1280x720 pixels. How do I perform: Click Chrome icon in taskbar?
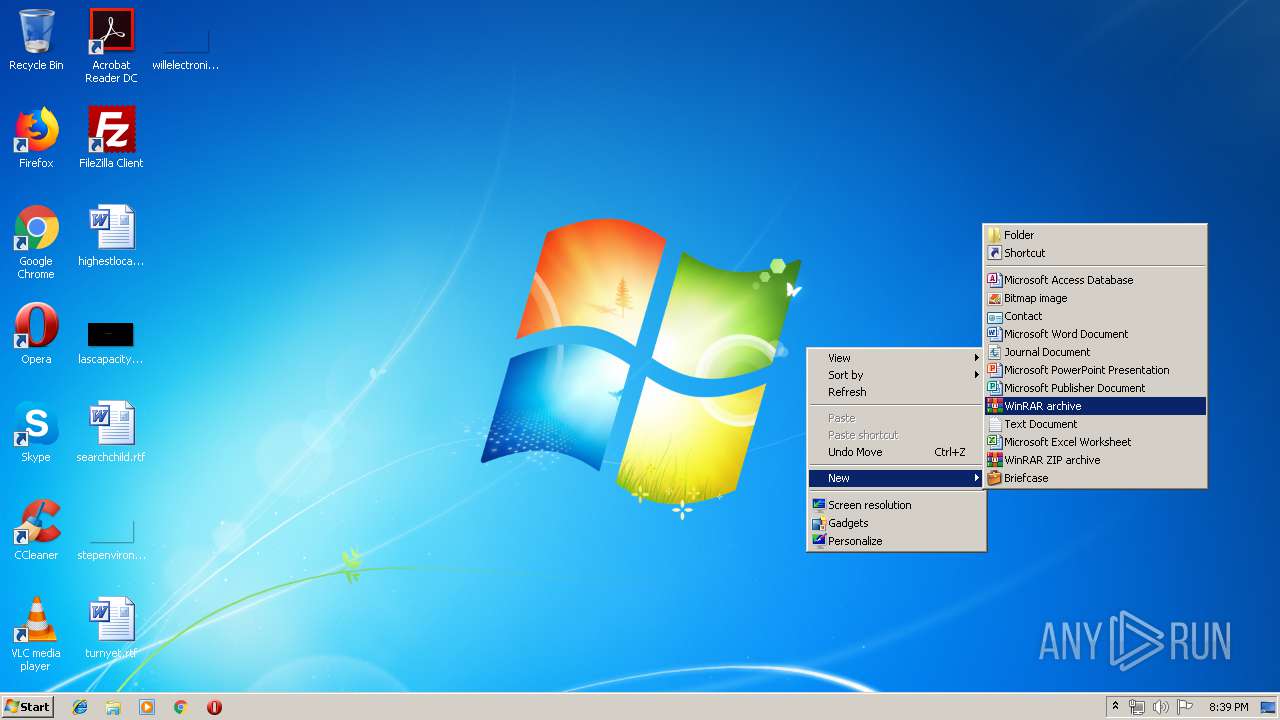[x=181, y=707]
